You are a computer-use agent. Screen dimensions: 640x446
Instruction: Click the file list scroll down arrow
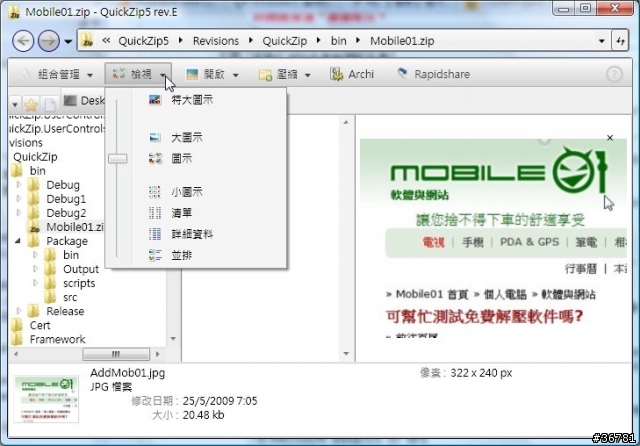pos(346,353)
